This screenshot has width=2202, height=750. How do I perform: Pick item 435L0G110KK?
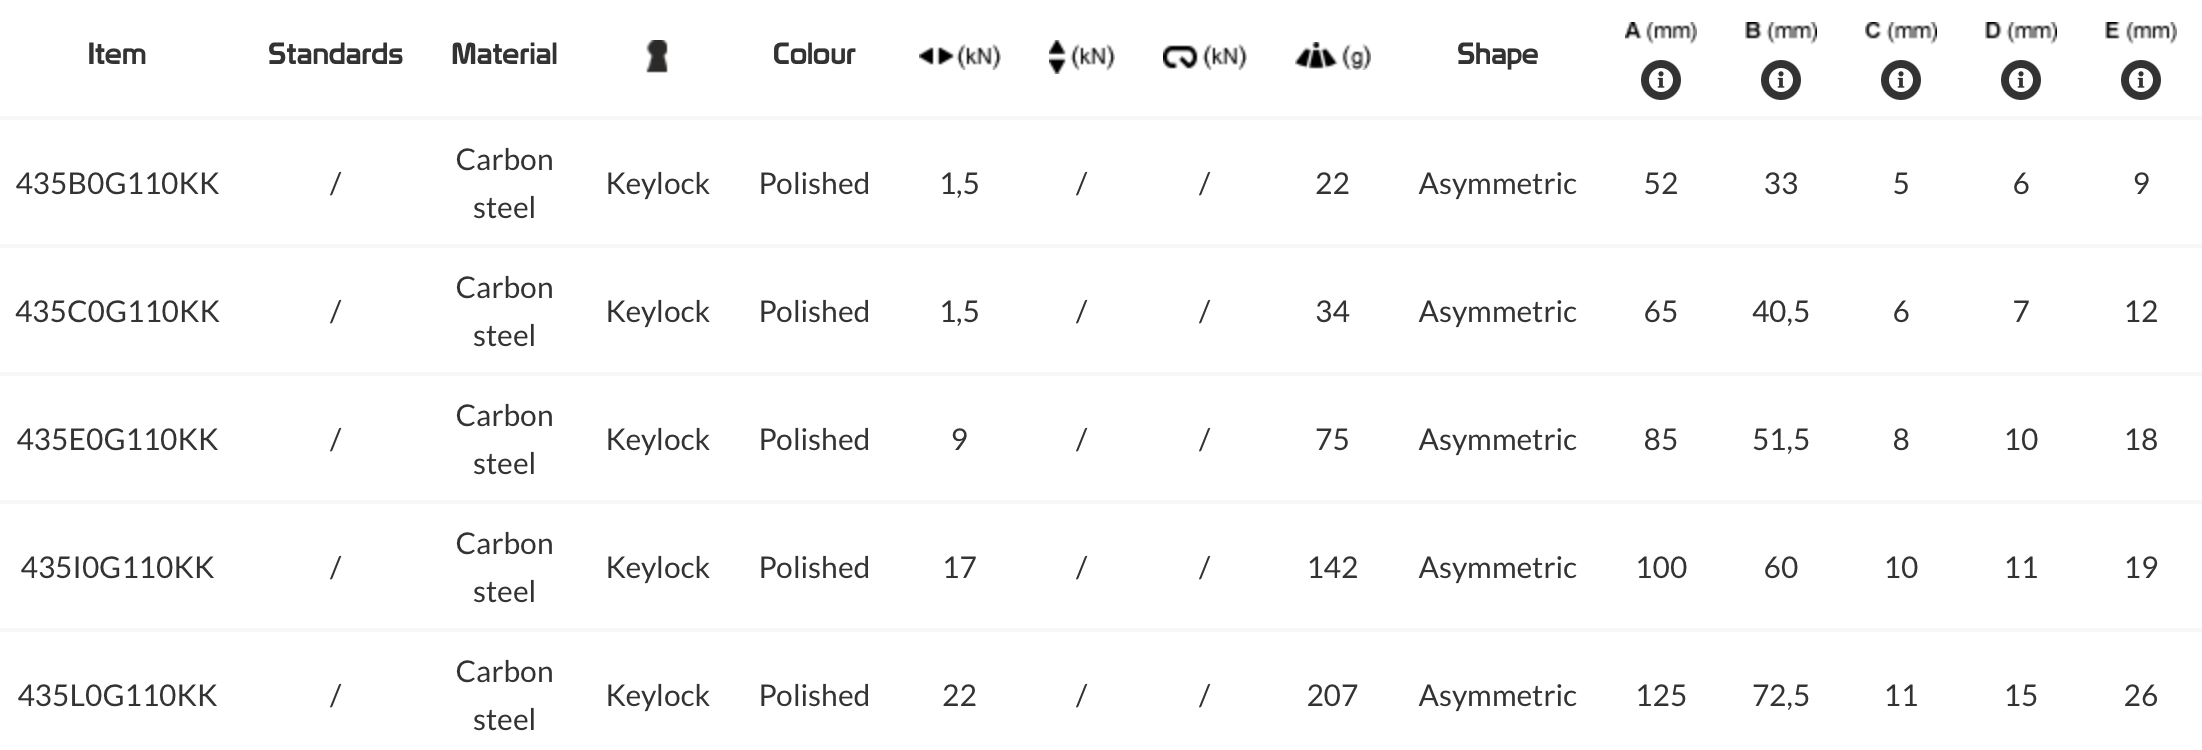tap(117, 696)
